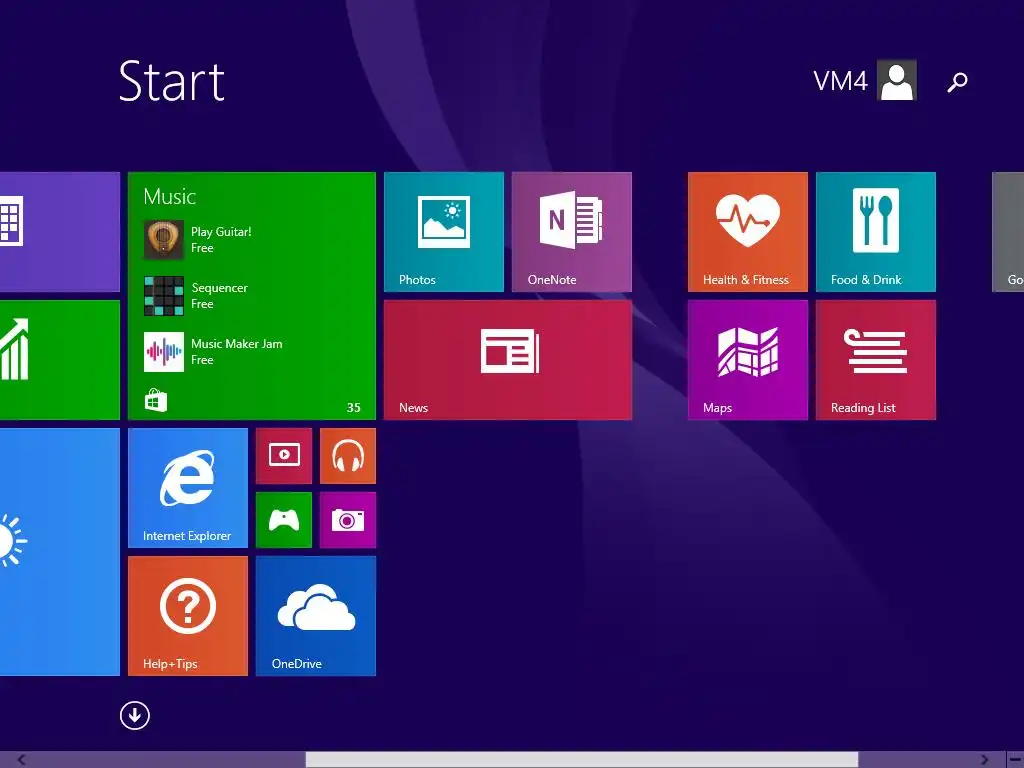Click the scrollbar right arrow
This screenshot has height=768, width=1024.
point(984,760)
